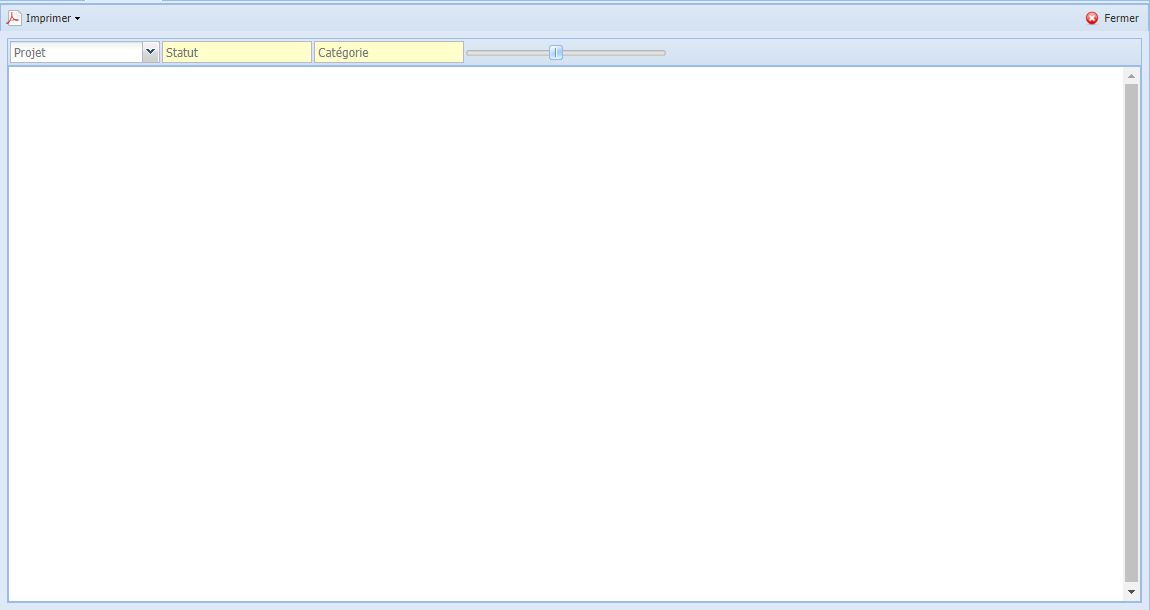The width and height of the screenshot is (1150, 610).
Task: Click the PDF icon beside Imprimer
Action: 14,18
